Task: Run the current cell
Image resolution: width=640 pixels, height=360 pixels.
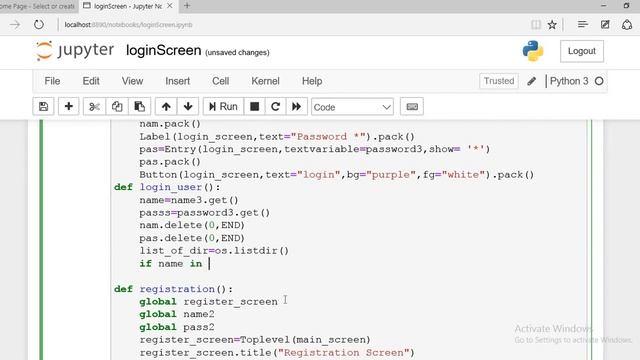Action: click(223, 107)
